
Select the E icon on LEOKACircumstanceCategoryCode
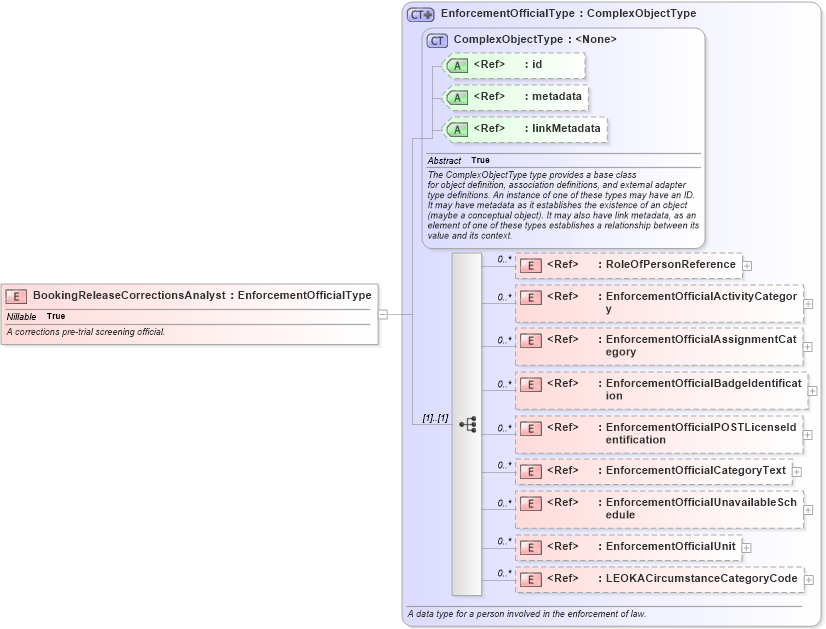pos(529,578)
